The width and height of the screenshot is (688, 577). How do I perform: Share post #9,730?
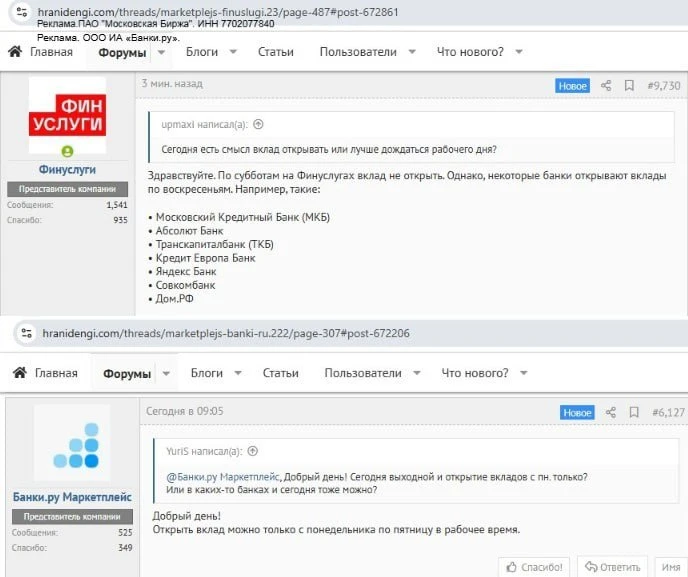pyautogui.click(x=606, y=86)
